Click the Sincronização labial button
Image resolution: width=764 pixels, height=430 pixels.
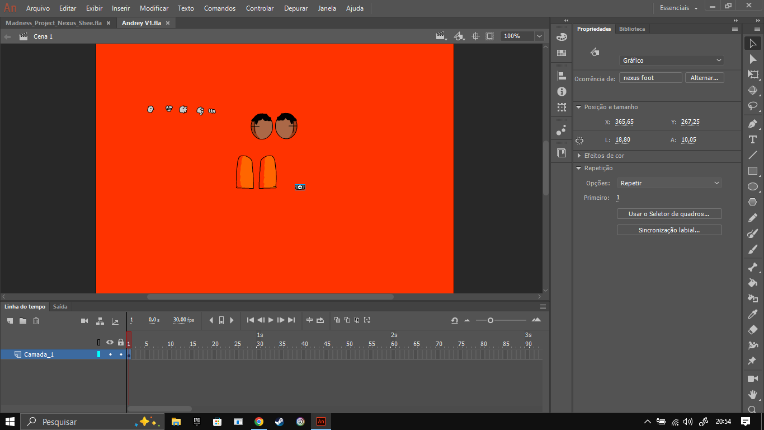tap(669, 230)
